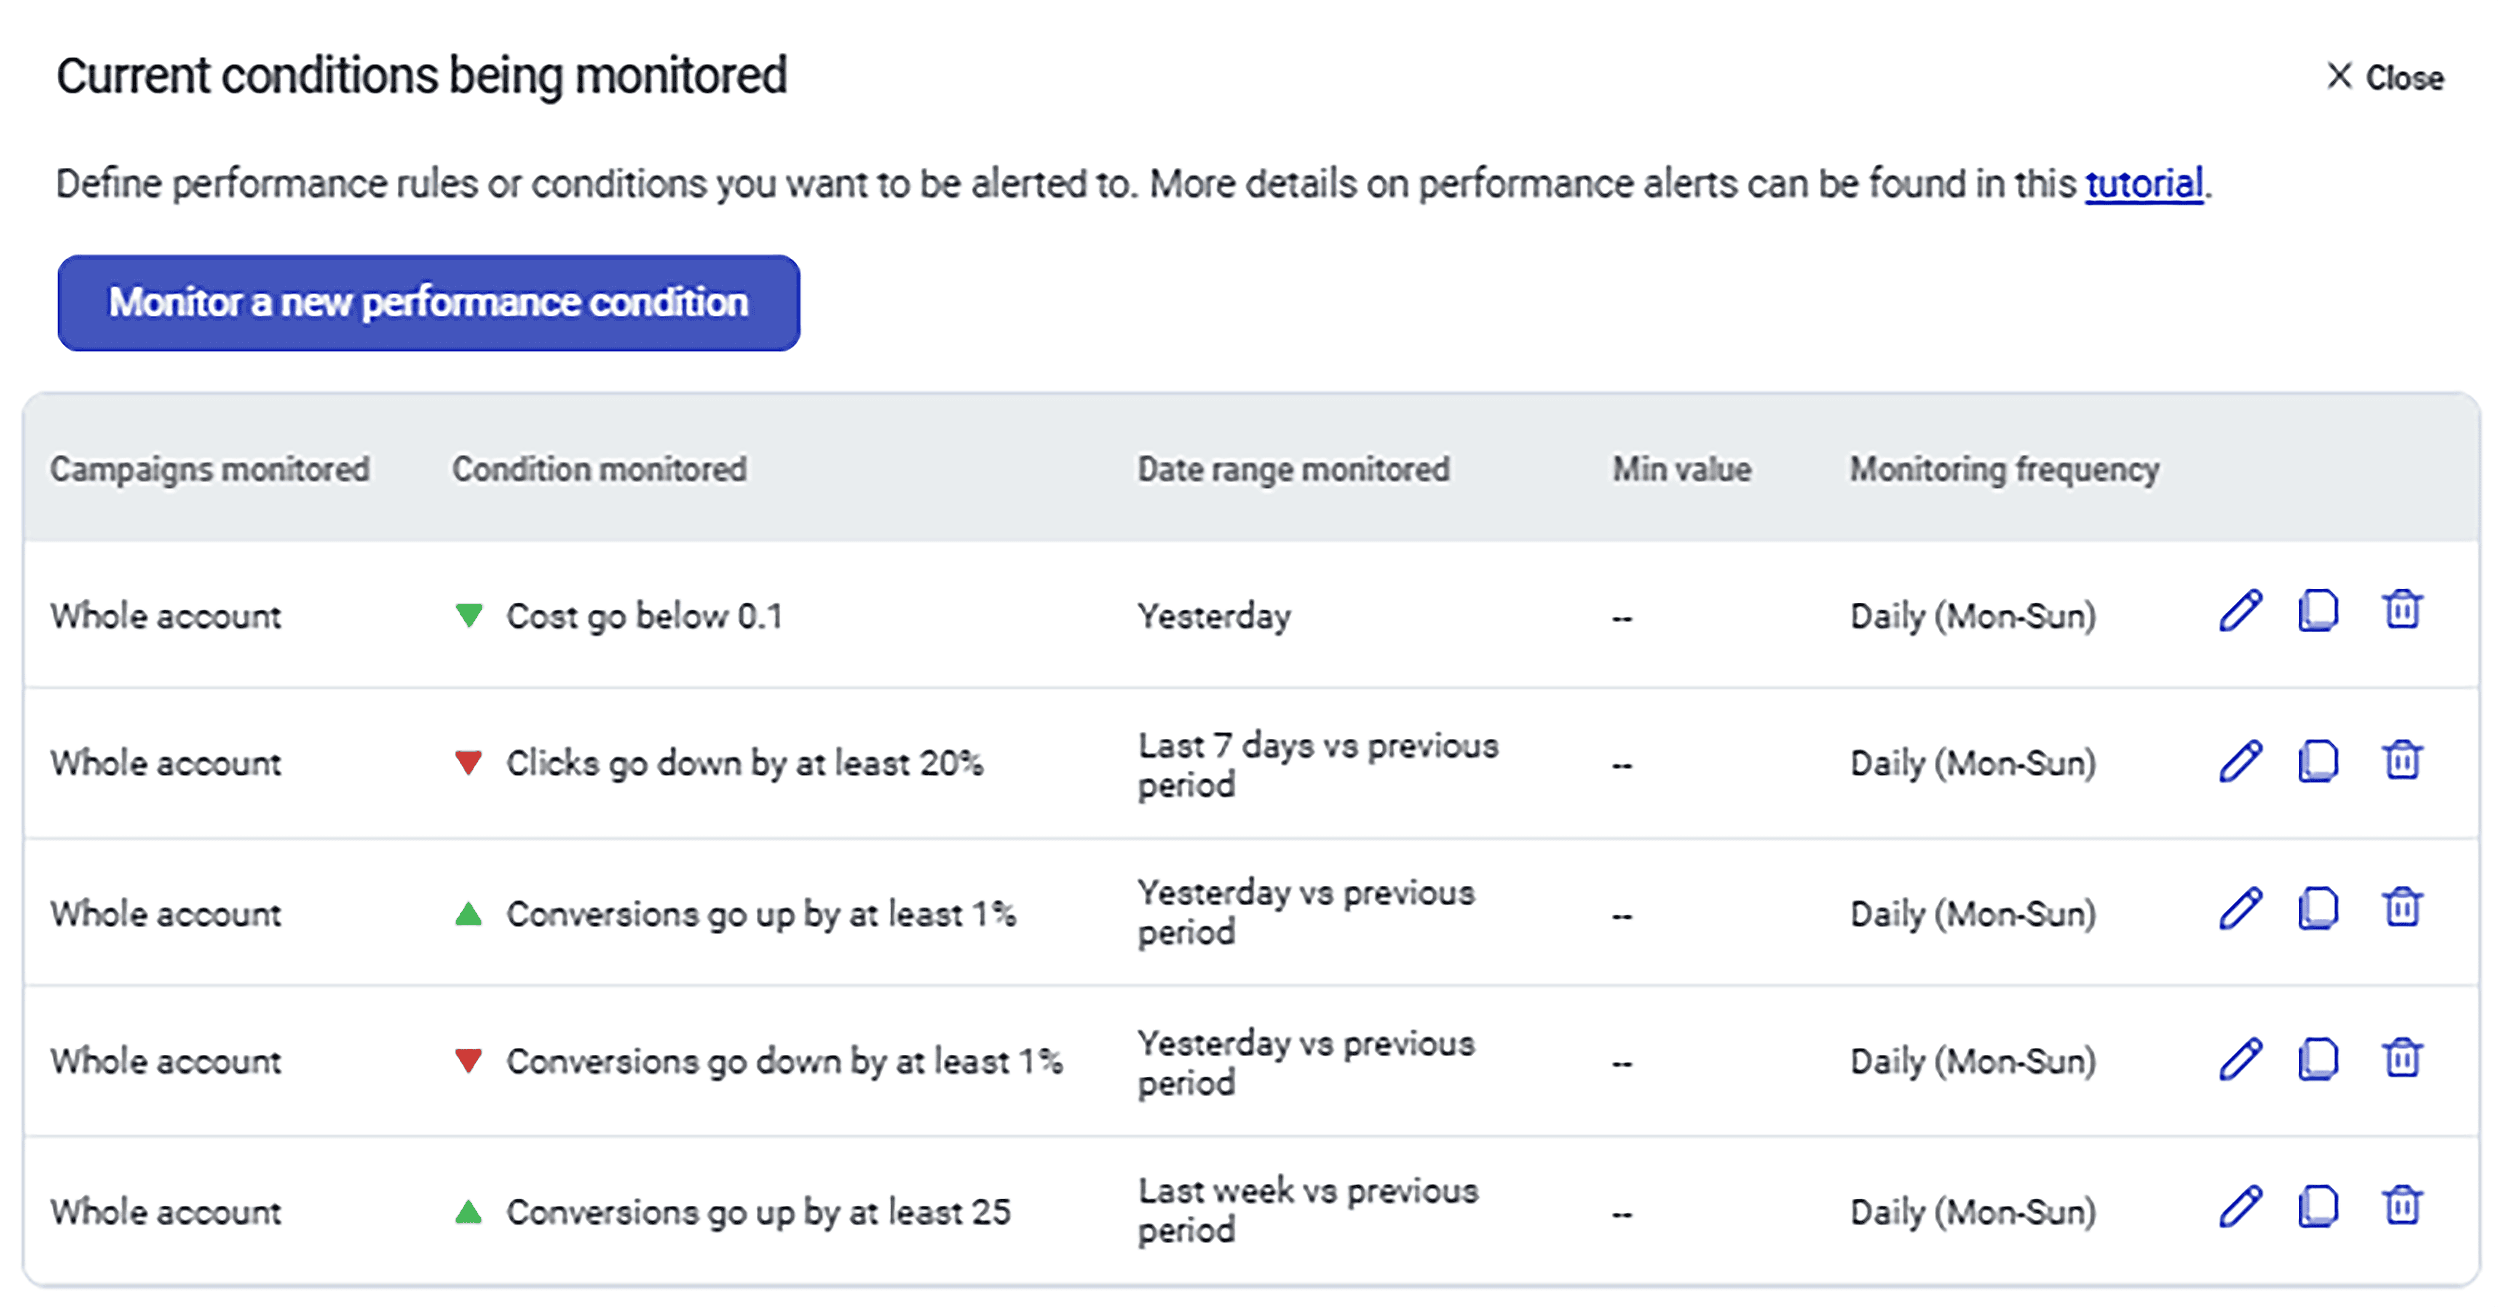Click Monitor a new performance condition

(x=428, y=302)
